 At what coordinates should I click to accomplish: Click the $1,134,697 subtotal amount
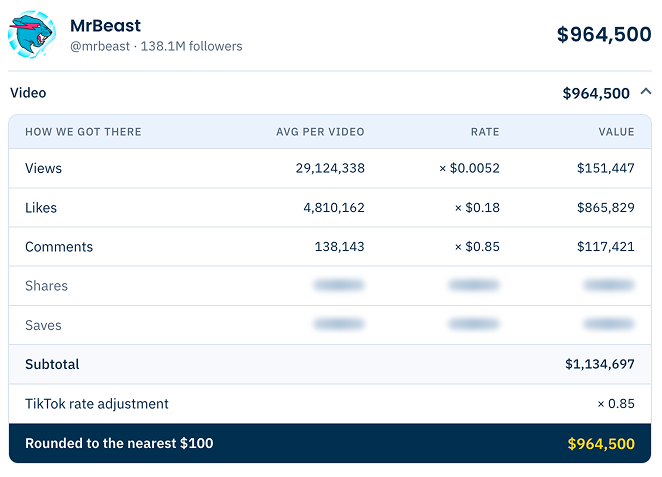tap(600, 364)
